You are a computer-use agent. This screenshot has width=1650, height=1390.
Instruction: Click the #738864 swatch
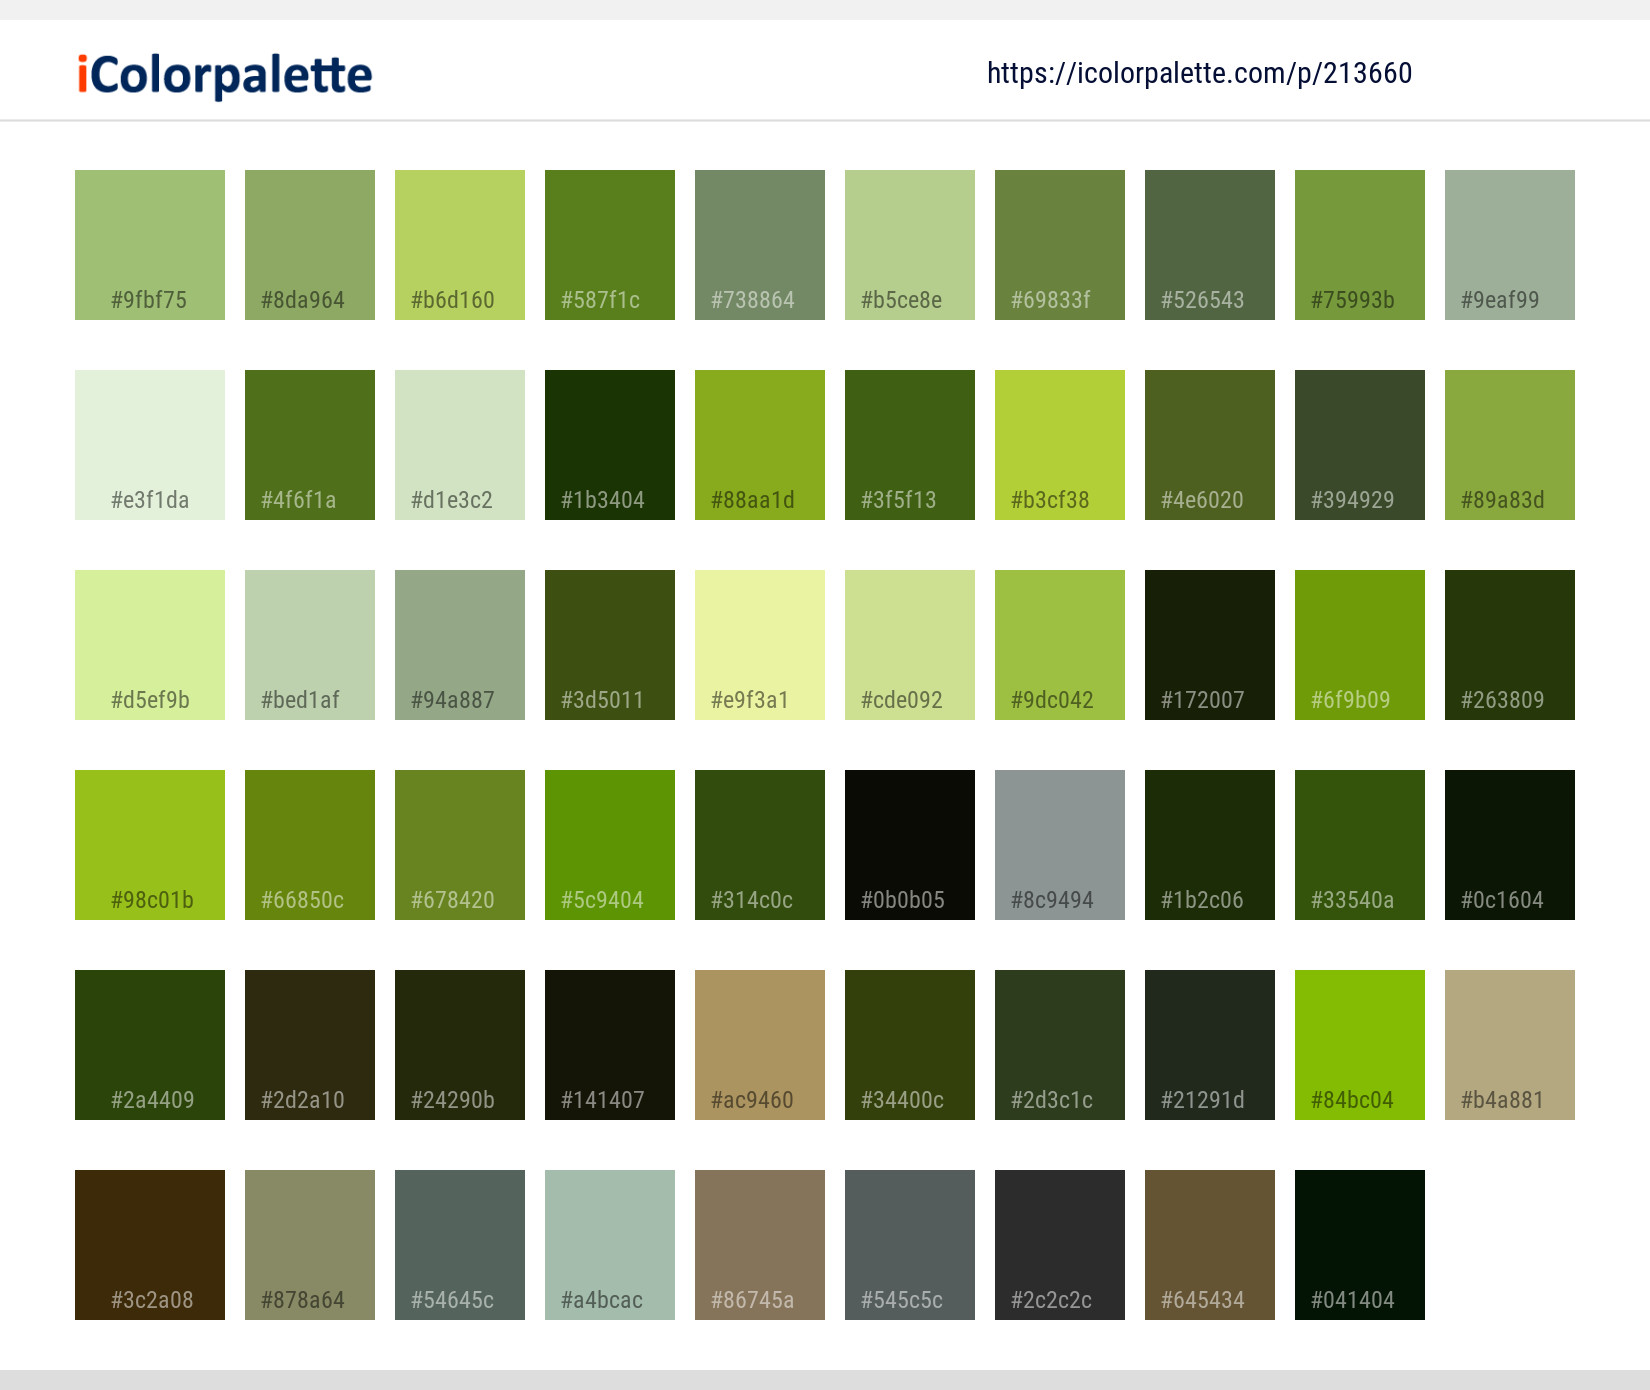click(x=760, y=245)
